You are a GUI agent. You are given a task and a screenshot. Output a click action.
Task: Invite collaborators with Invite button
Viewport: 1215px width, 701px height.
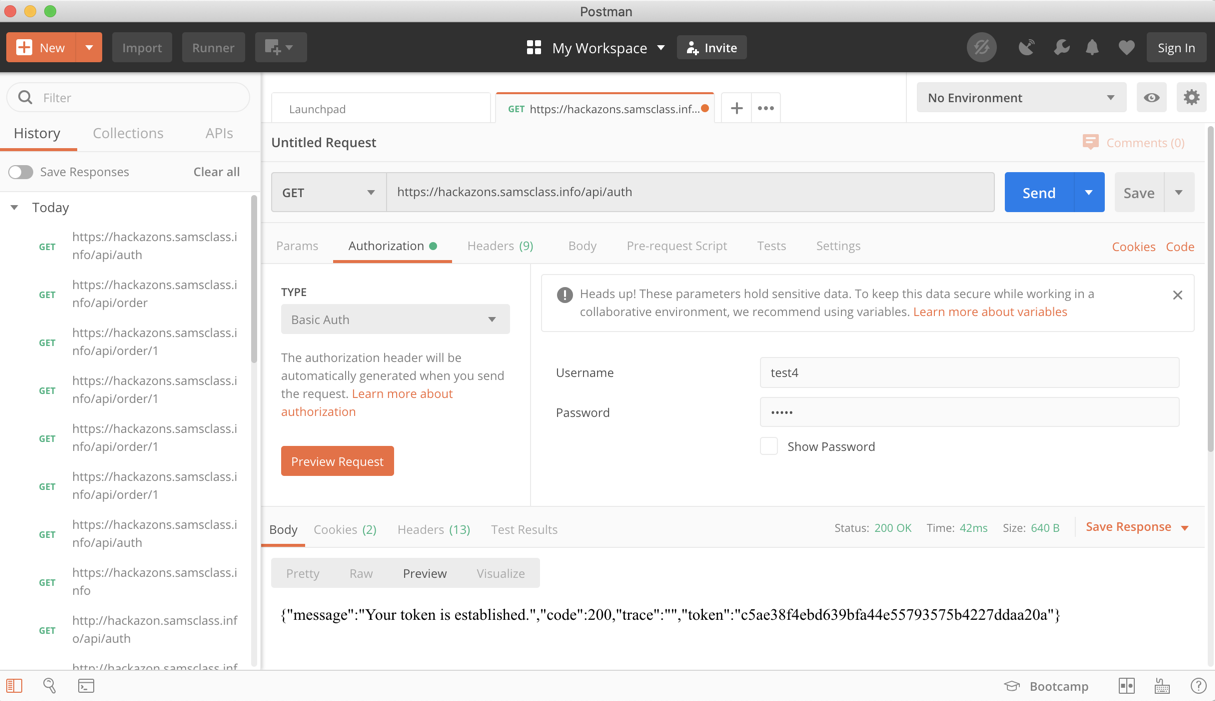pos(712,47)
